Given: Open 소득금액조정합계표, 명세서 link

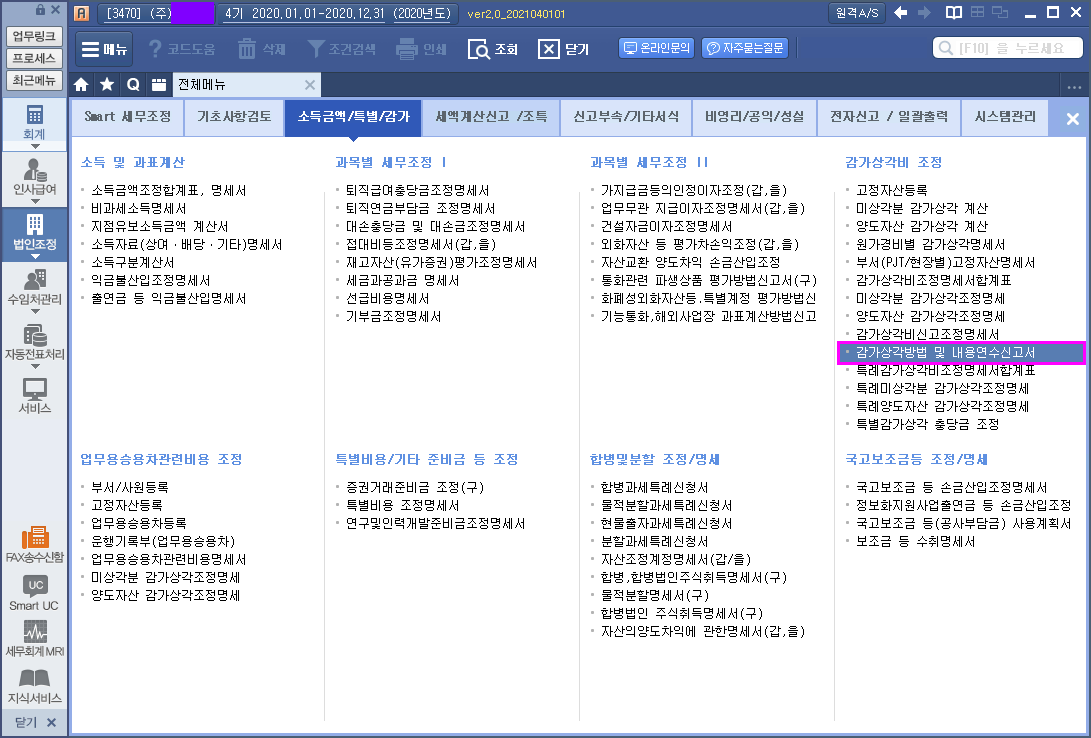Looking at the screenshot, I should pyautogui.click(x=168, y=190).
